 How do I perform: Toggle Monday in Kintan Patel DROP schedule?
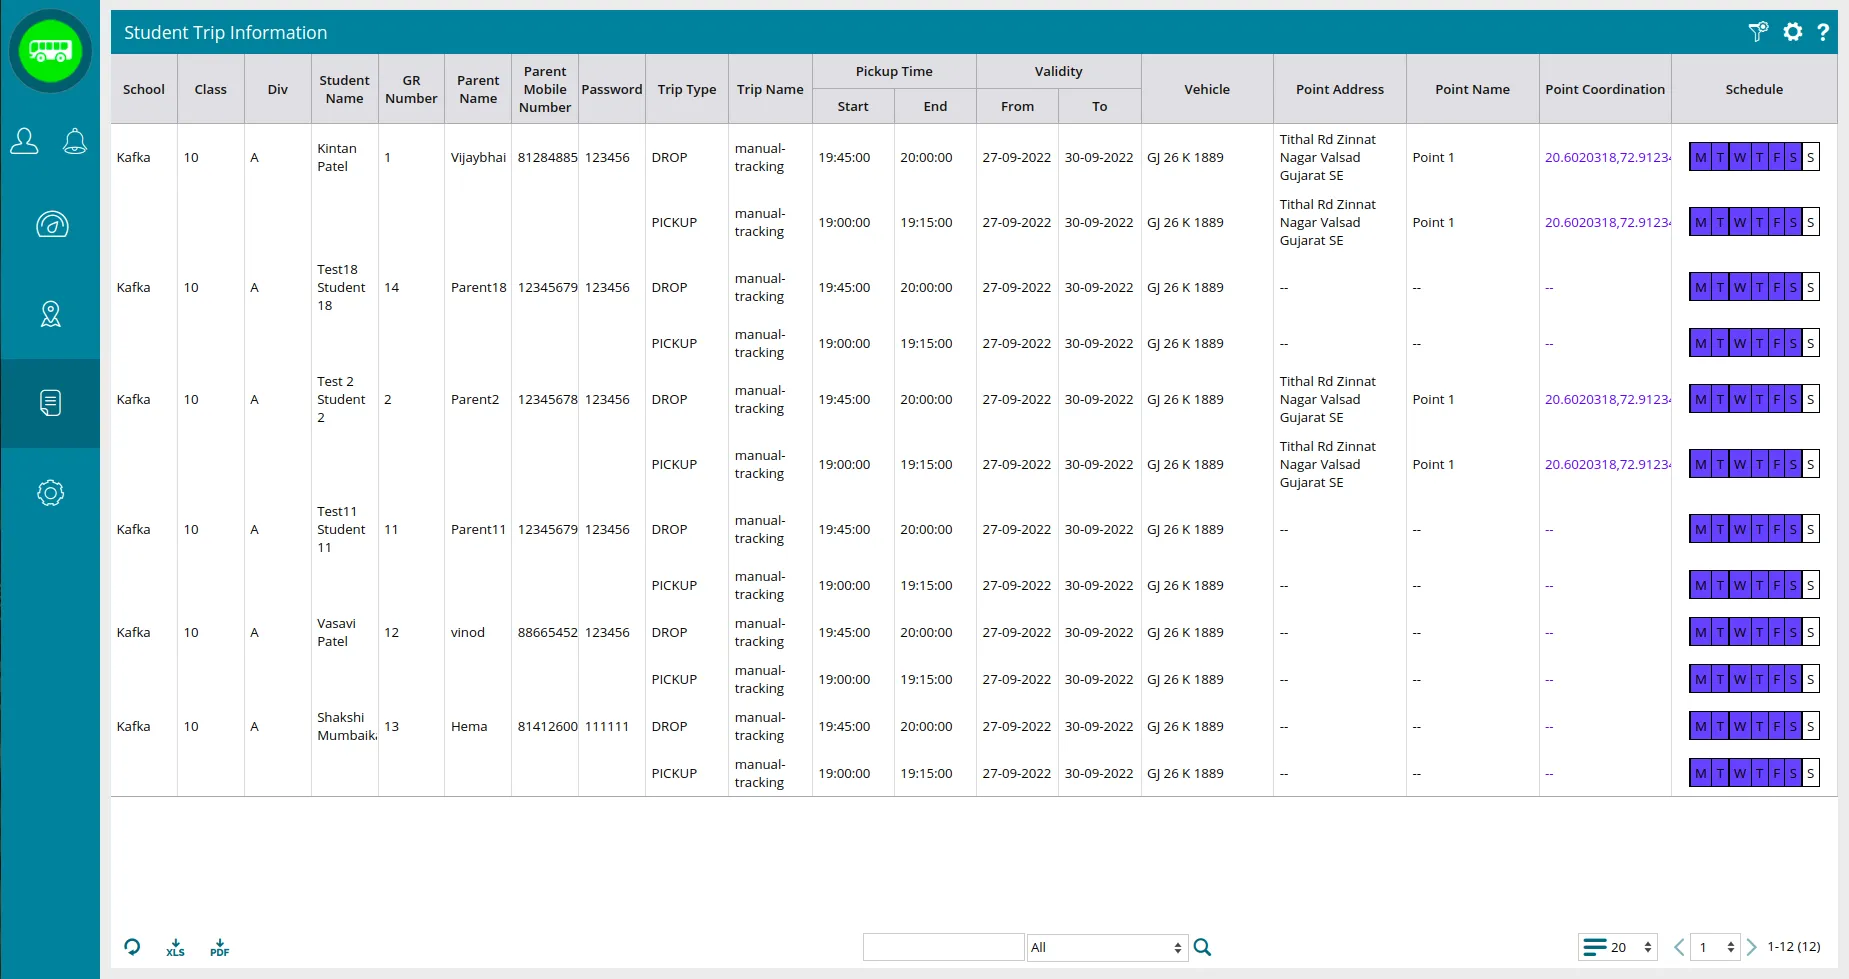pyautogui.click(x=1700, y=158)
